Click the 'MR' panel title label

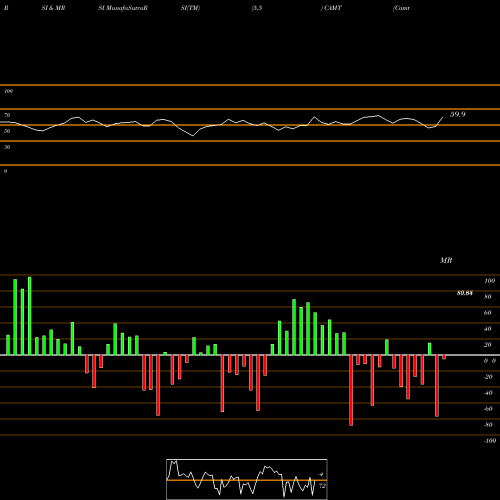(446, 260)
